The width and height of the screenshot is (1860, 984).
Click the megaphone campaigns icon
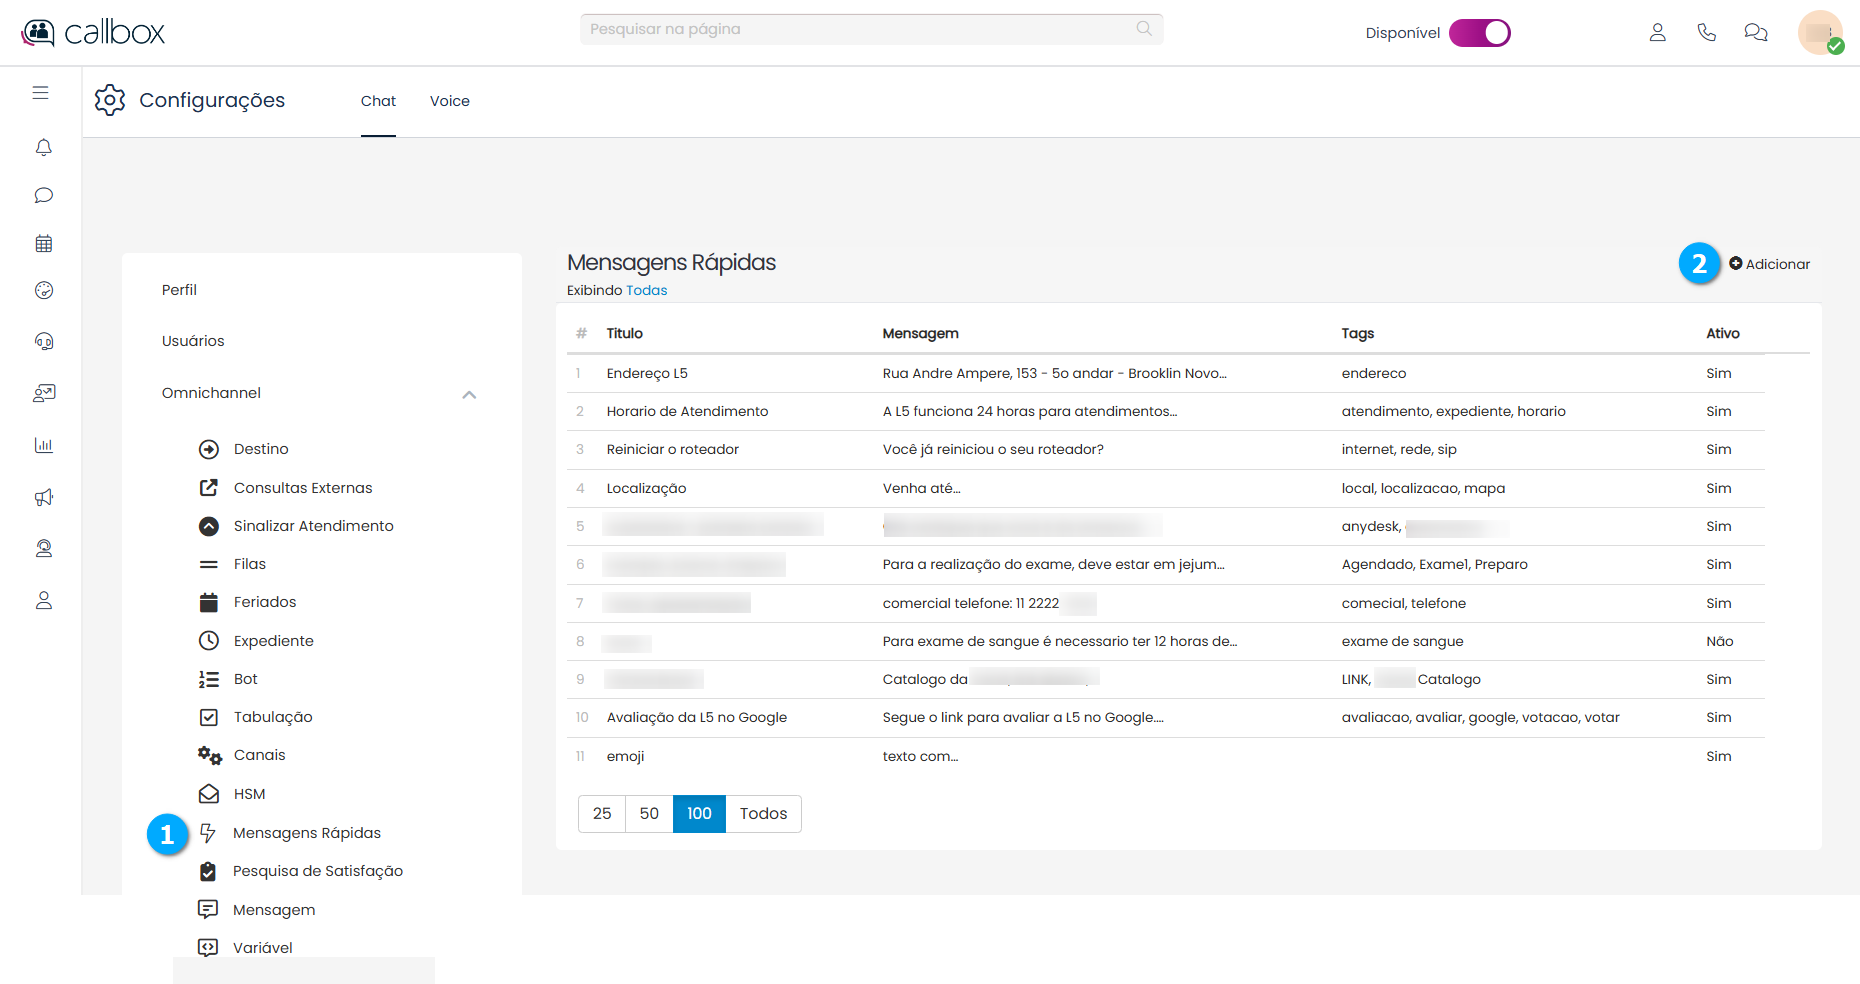pyautogui.click(x=43, y=497)
